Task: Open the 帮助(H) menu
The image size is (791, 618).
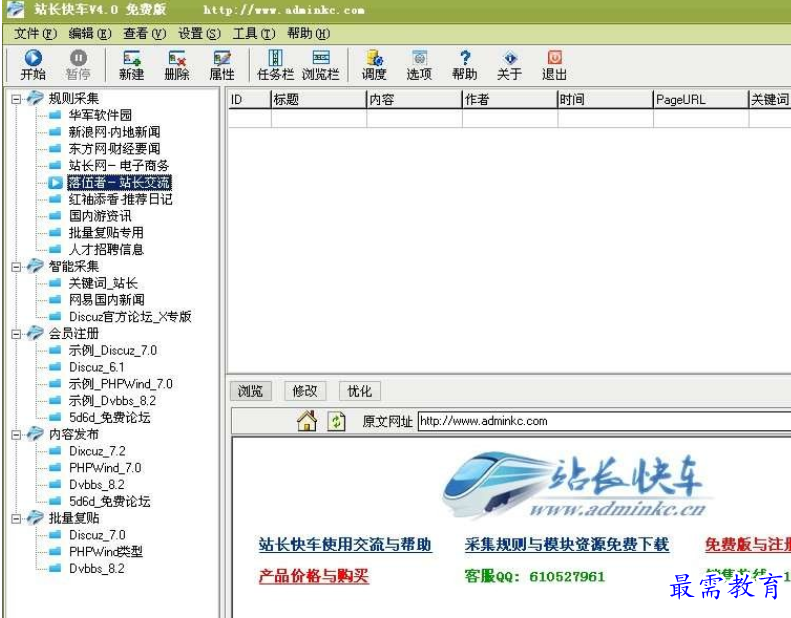Action: click(308, 34)
